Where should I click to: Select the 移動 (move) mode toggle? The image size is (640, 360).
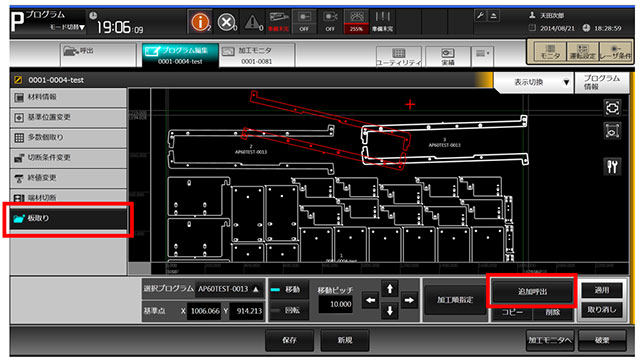click(287, 289)
